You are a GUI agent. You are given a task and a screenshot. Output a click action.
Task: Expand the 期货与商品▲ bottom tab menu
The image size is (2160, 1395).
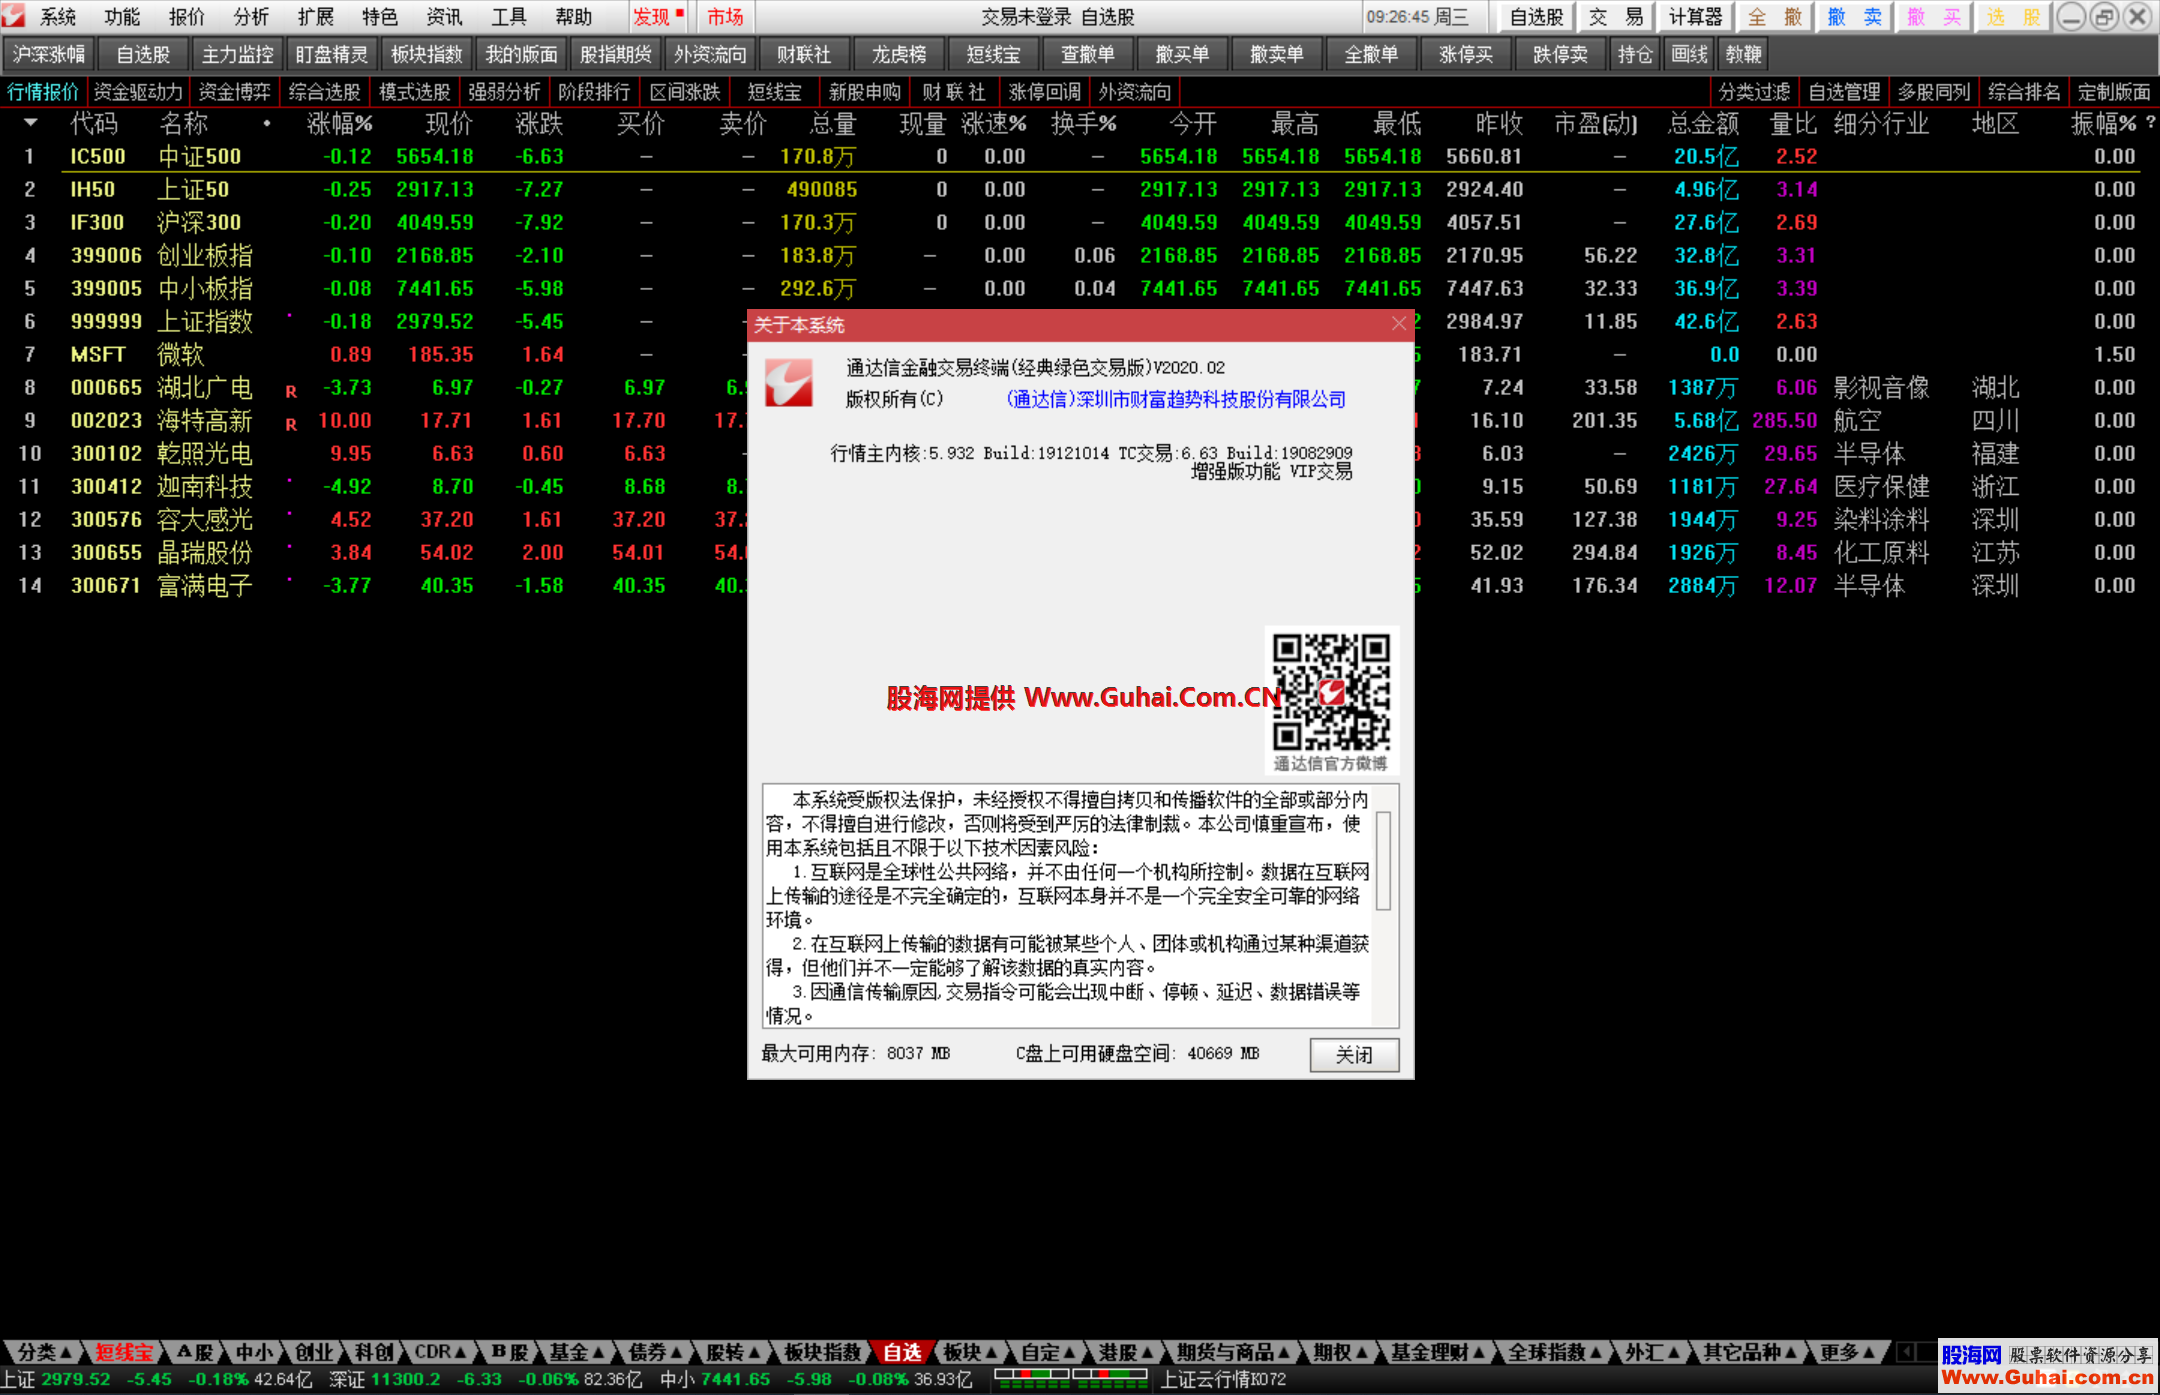point(1232,1352)
